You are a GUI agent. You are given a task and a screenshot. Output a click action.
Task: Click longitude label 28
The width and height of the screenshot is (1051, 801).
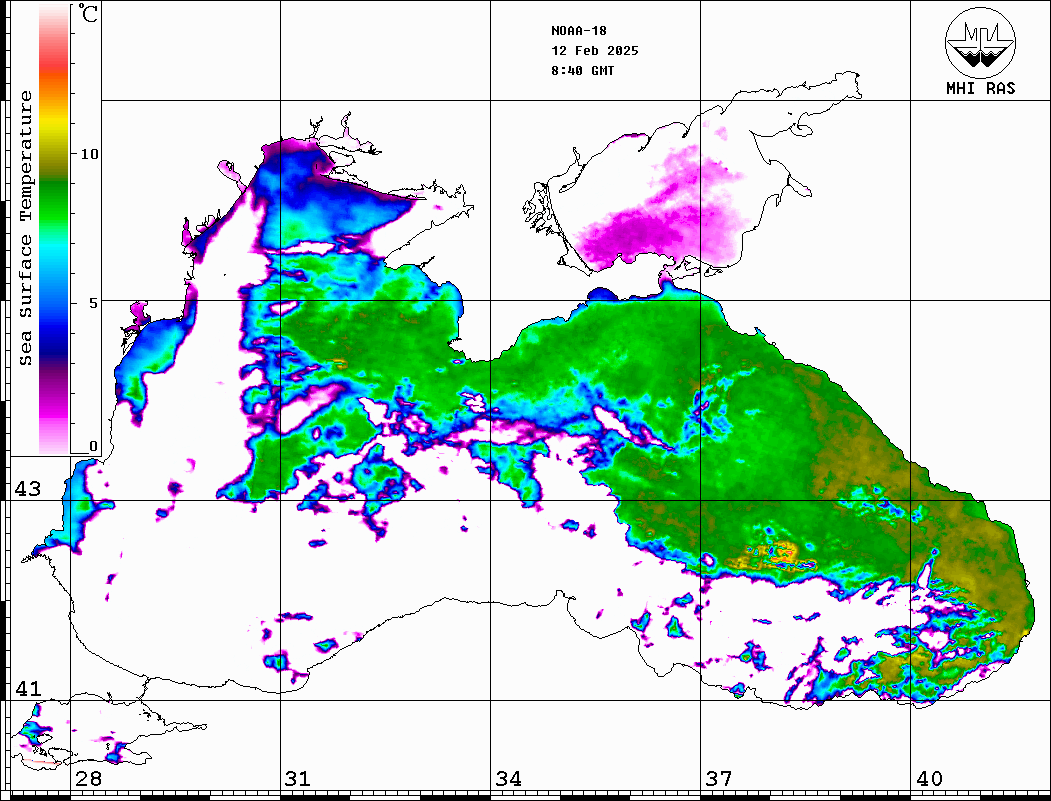click(x=88, y=778)
